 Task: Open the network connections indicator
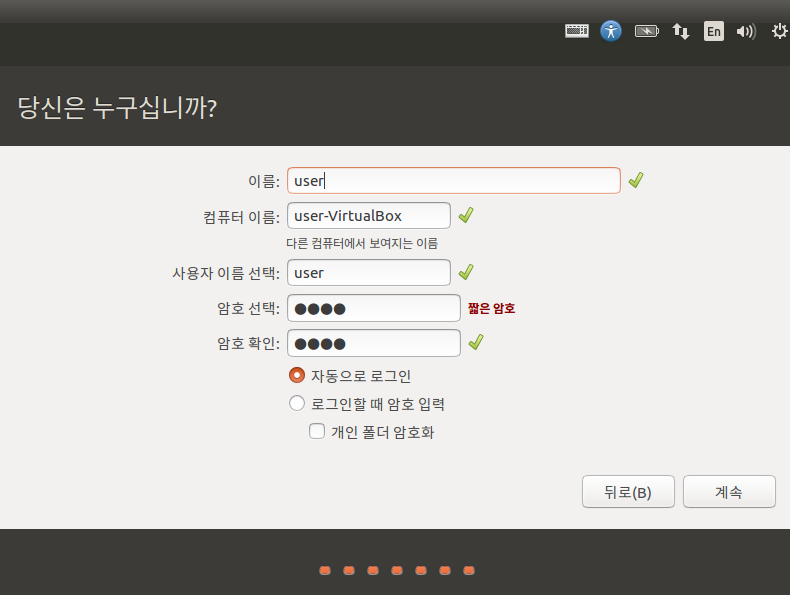681,31
